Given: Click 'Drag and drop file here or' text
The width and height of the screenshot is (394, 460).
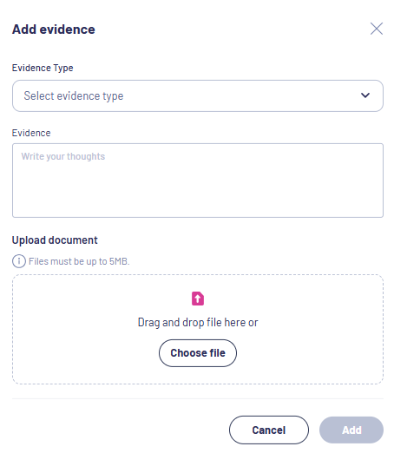Looking at the screenshot, I should tap(198, 322).
